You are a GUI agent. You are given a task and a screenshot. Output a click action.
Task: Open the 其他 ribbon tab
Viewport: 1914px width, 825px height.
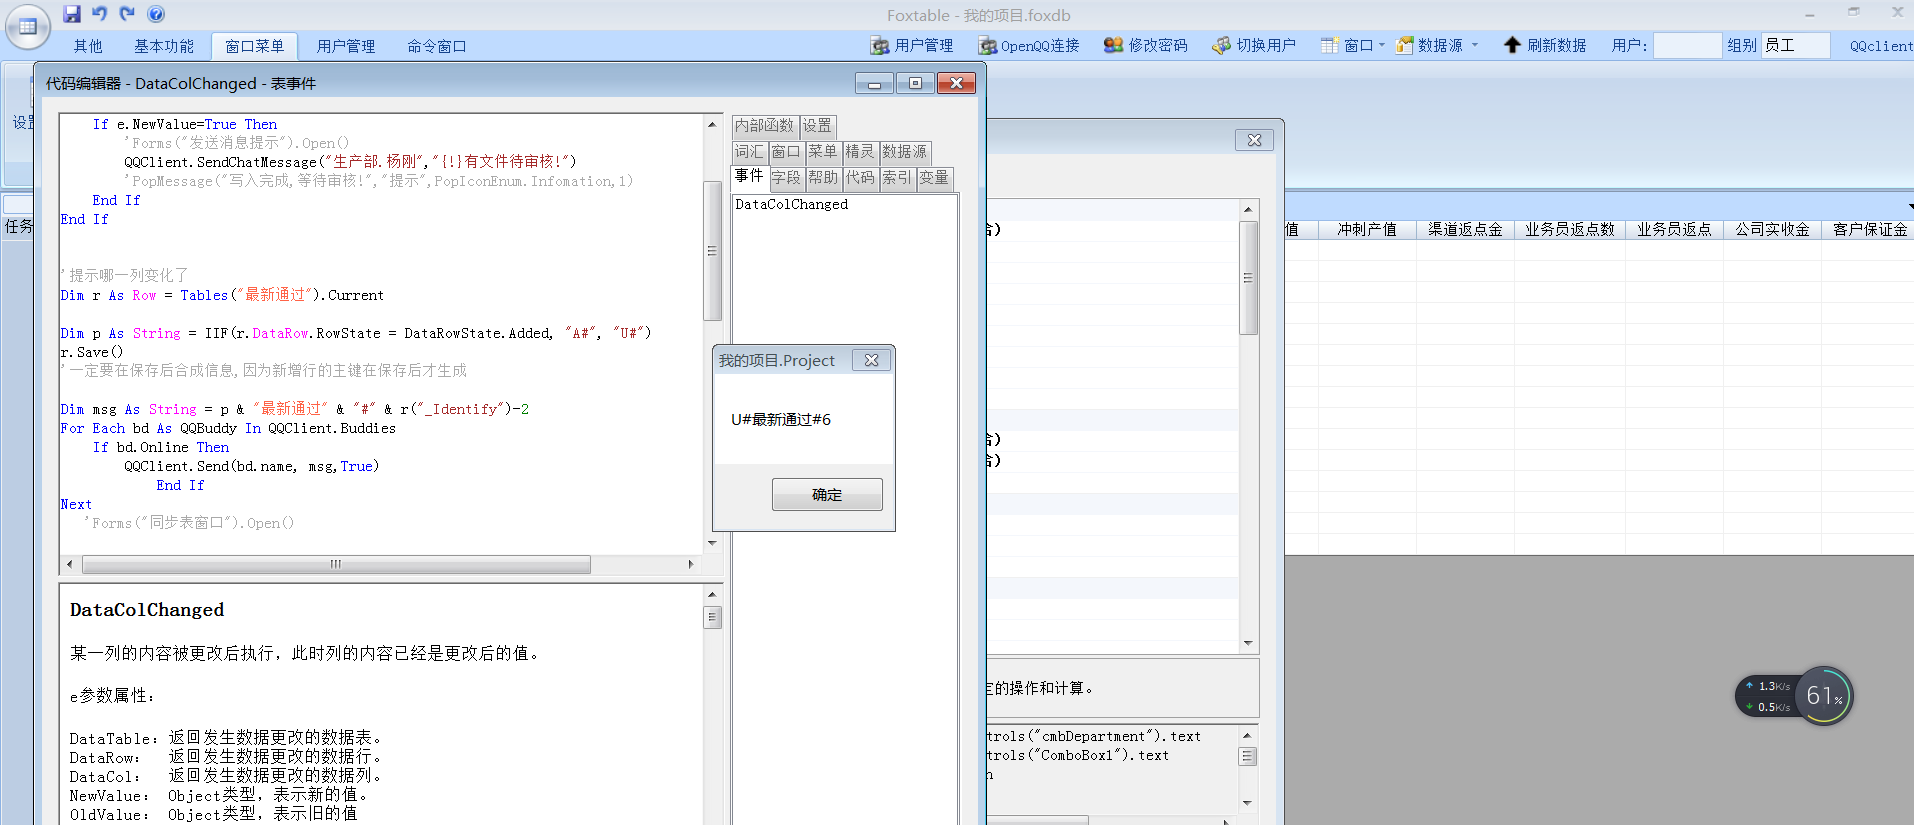click(88, 46)
